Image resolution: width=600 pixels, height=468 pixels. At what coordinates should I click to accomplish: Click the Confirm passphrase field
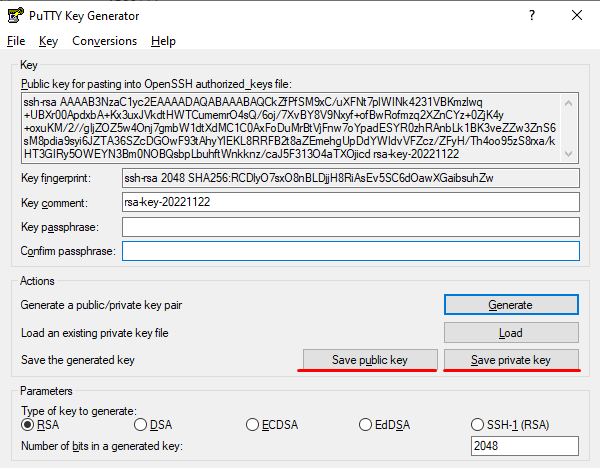point(350,251)
